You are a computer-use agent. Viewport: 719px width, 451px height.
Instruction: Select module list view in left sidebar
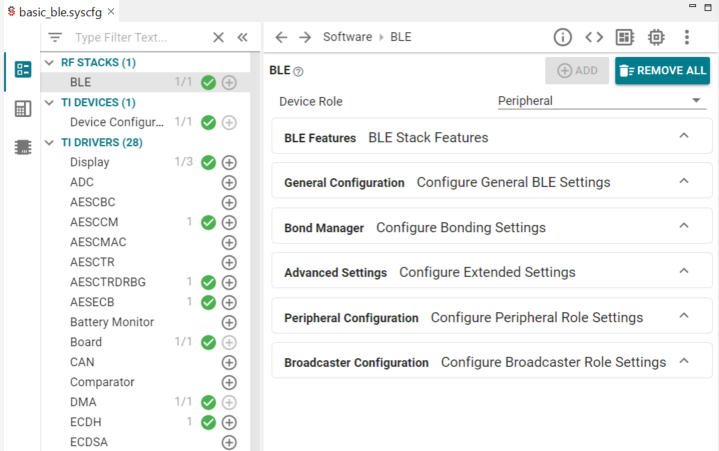click(x=23, y=69)
